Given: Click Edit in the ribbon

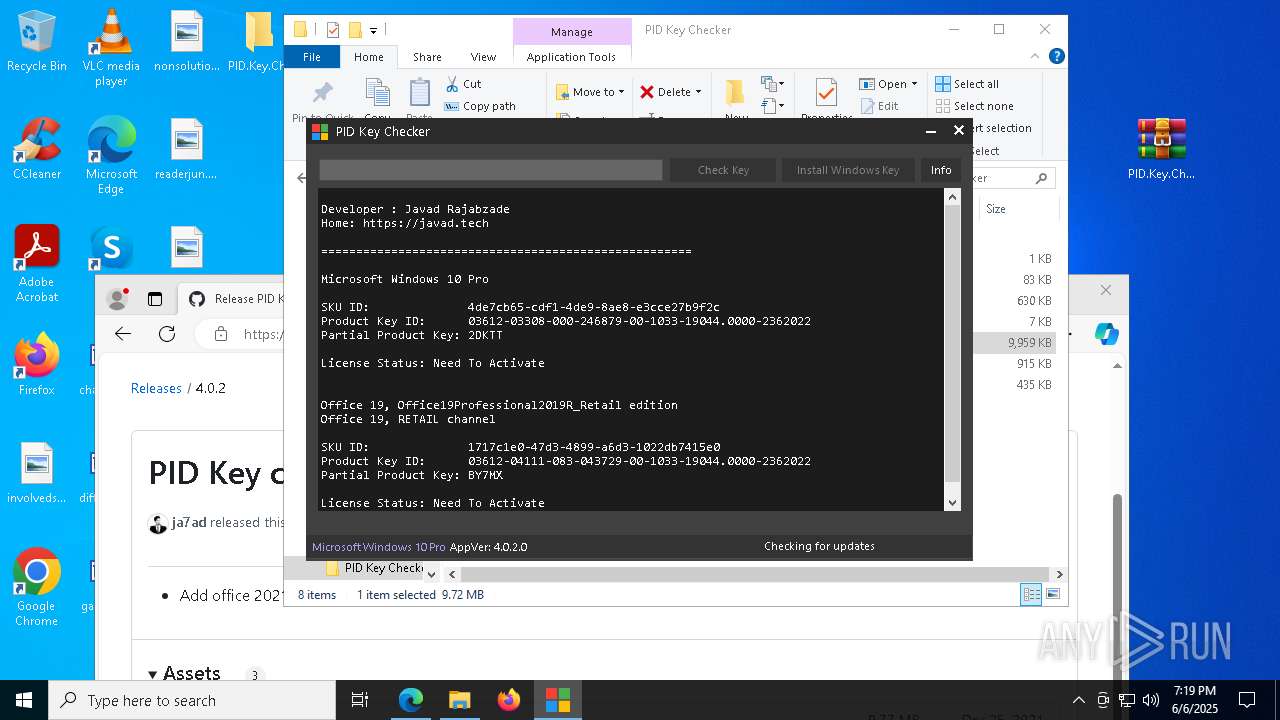Looking at the screenshot, I should 878,106.
